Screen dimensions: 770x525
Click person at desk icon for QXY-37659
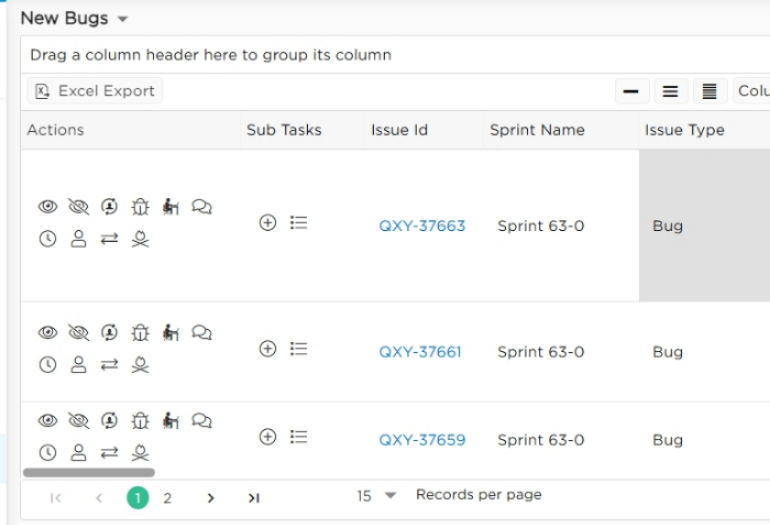(171, 421)
